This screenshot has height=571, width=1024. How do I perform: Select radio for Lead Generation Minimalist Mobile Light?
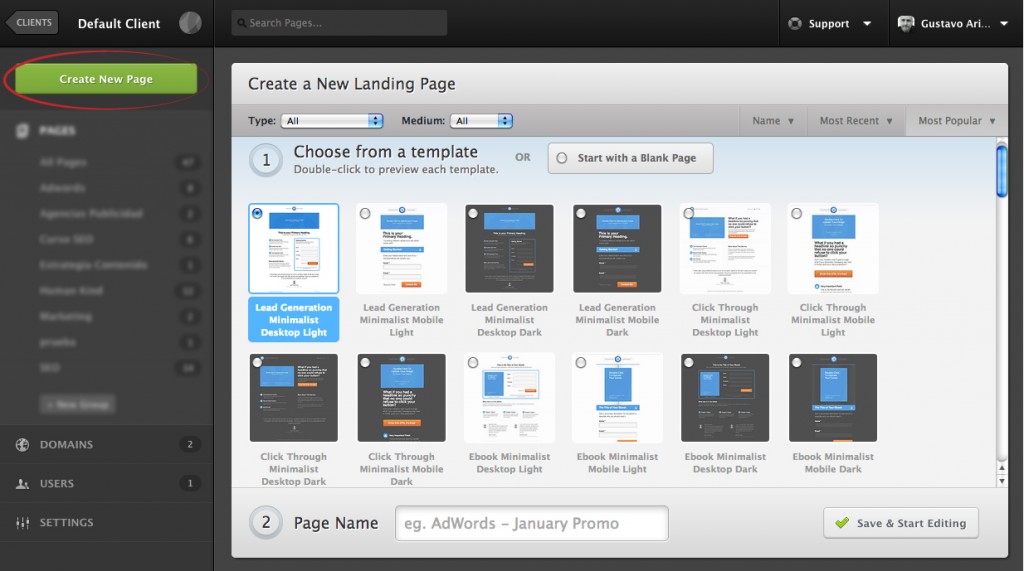click(365, 213)
